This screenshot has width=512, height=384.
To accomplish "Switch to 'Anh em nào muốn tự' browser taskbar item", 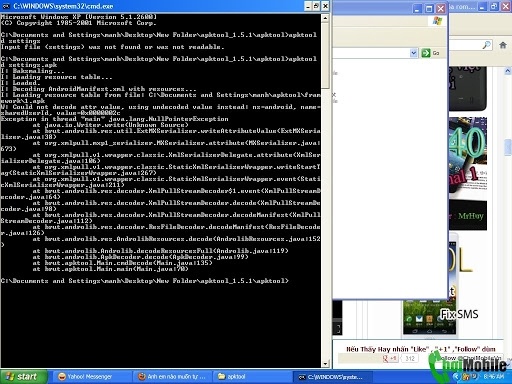I will [173, 377].
